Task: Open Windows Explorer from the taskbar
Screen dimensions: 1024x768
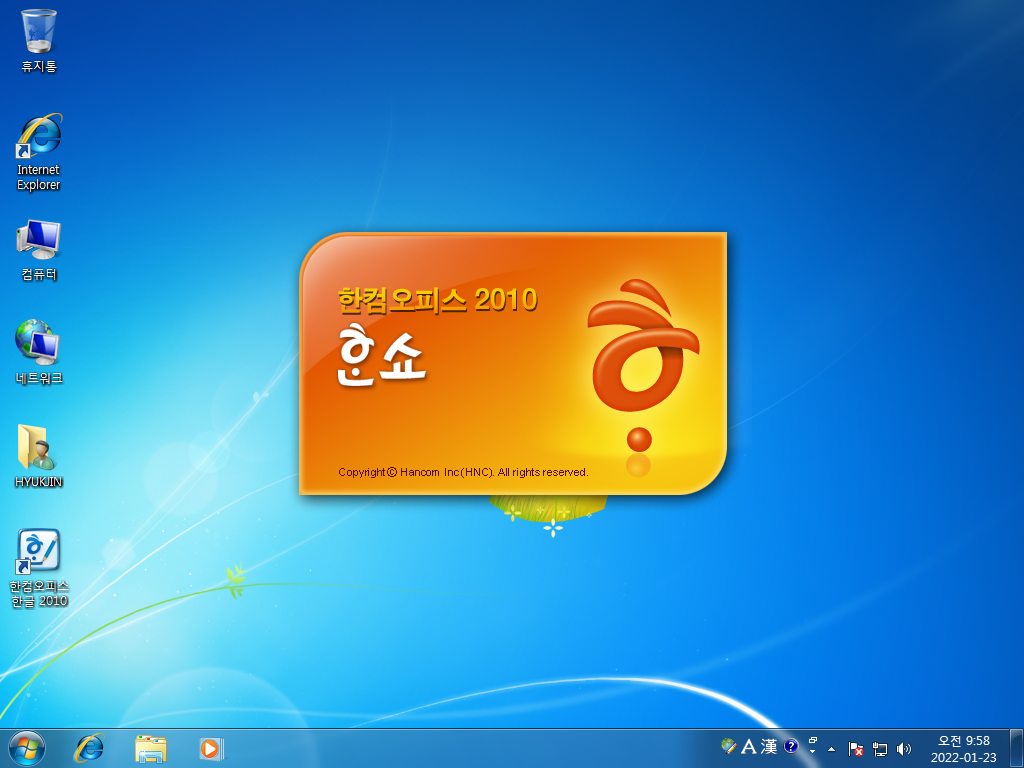Action: coord(151,748)
